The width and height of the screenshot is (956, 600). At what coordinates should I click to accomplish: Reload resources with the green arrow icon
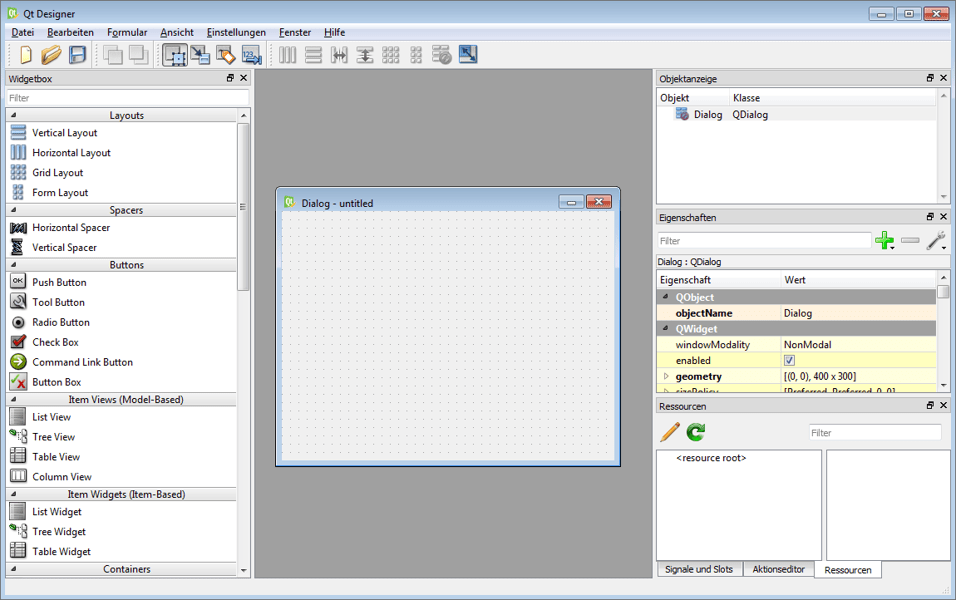[x=696, y=432]
